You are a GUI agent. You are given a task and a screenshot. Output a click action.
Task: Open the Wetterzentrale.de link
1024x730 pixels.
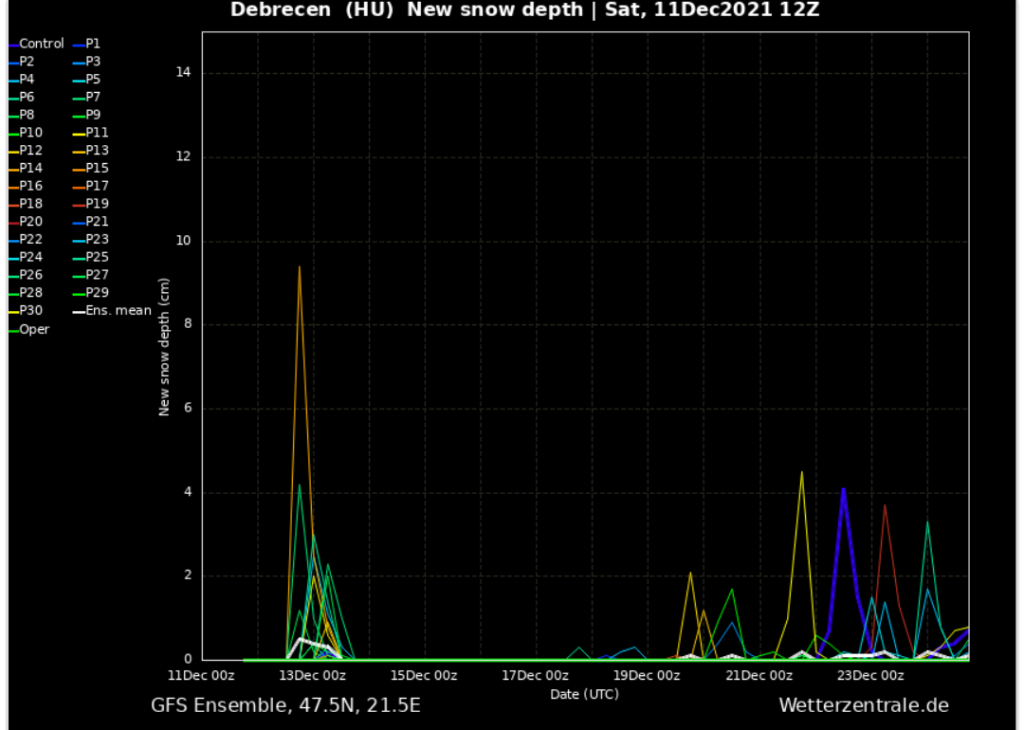(863, 706)
